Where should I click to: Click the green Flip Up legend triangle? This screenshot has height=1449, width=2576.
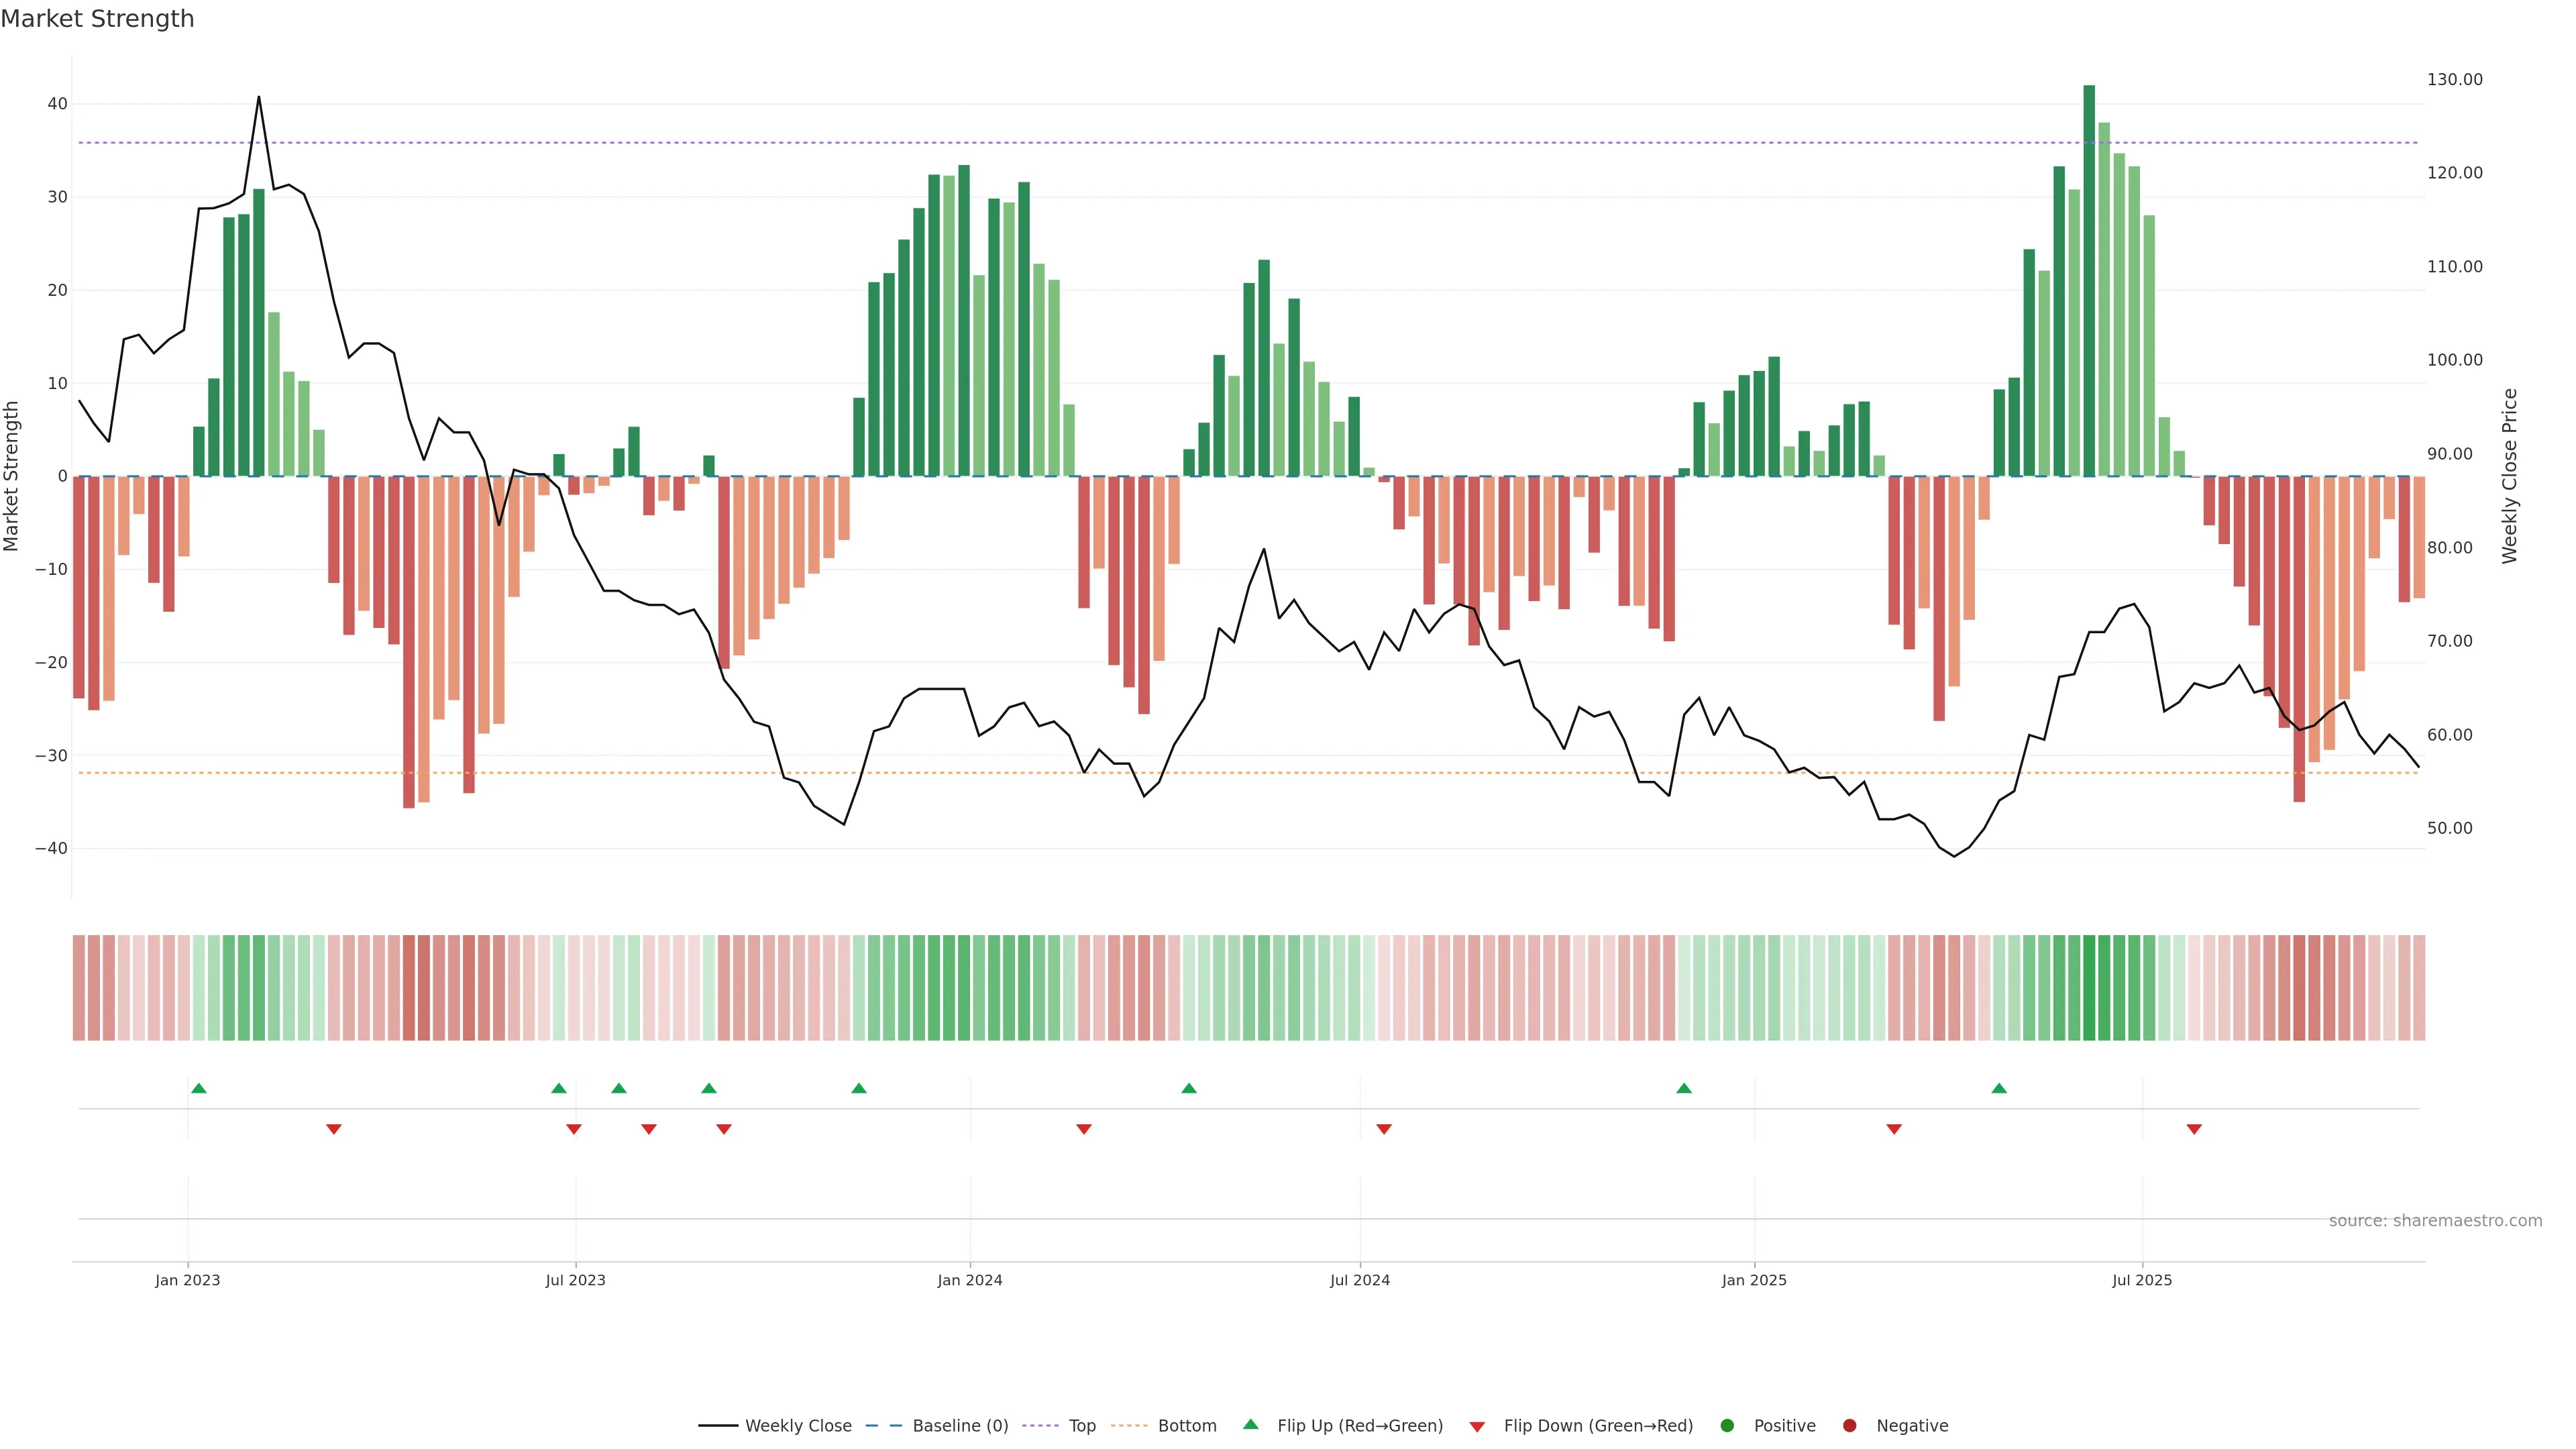point(1250,1424)
